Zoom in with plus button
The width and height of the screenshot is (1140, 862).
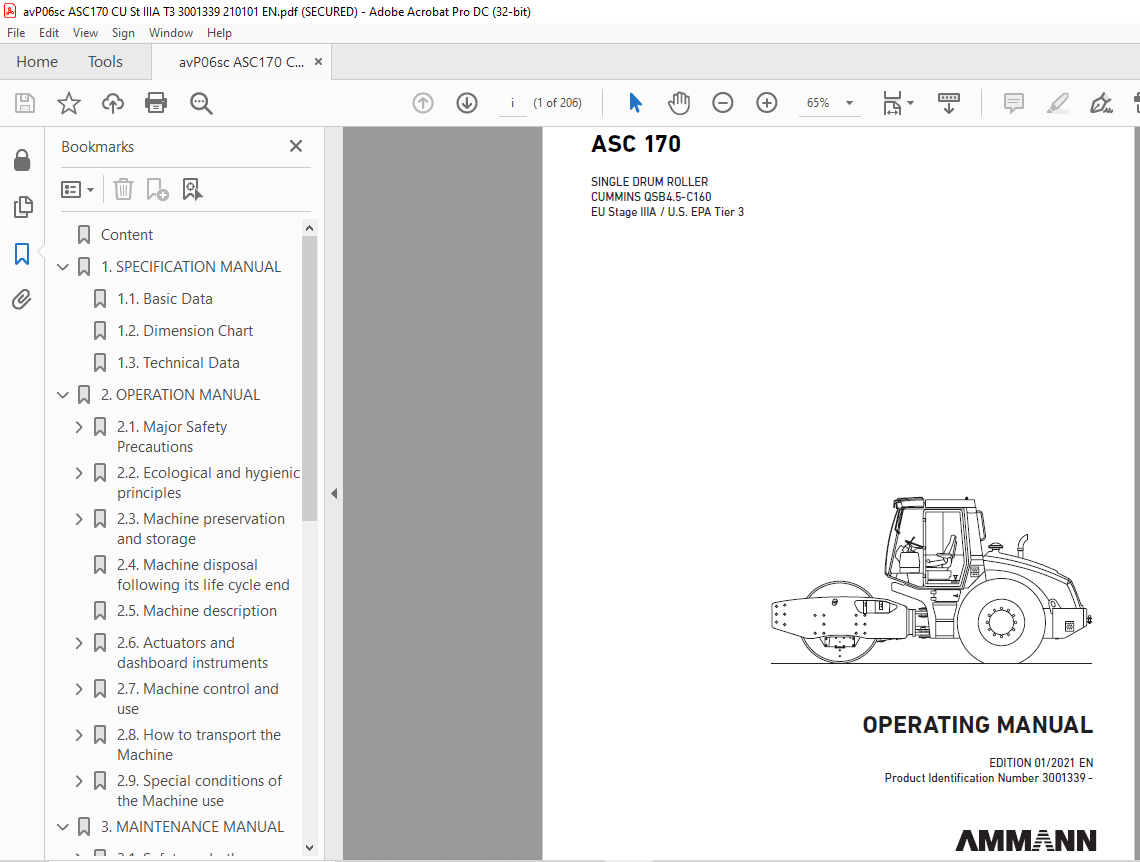[766, 103]
